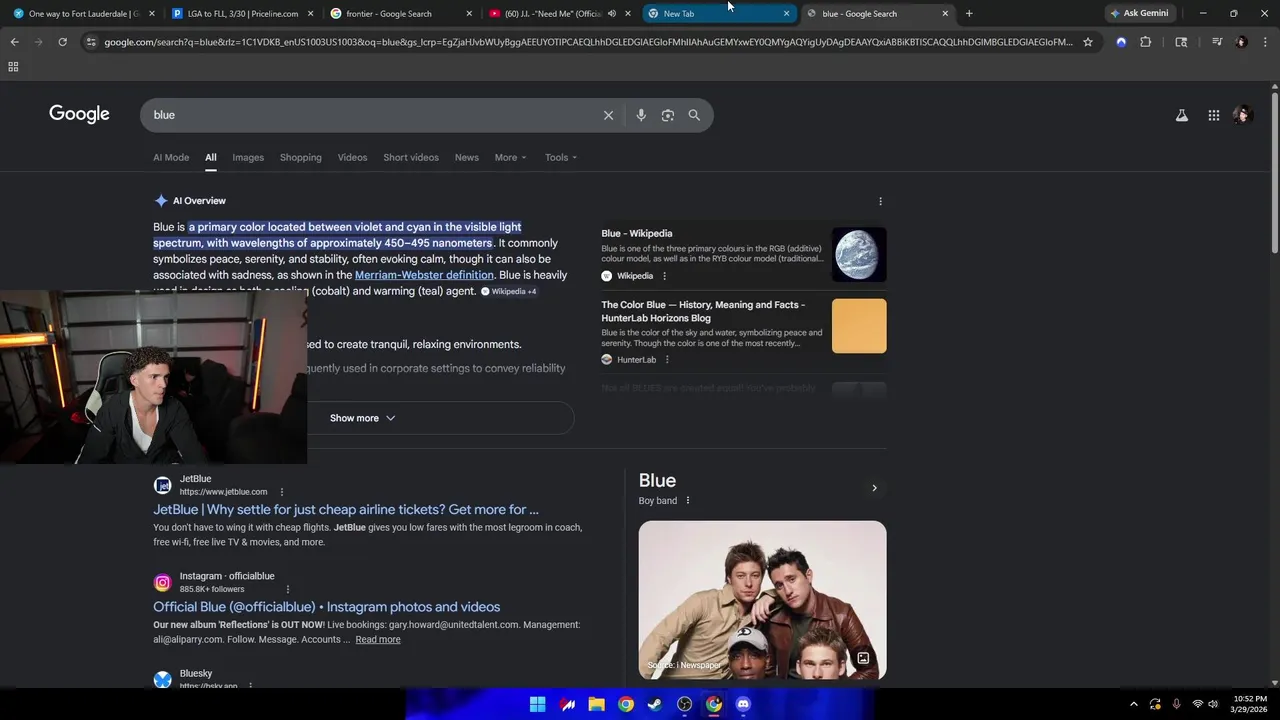Open the Earth thumbnail on Wikipedia card
1280x720 pixels.
click(x=859, y=255)
